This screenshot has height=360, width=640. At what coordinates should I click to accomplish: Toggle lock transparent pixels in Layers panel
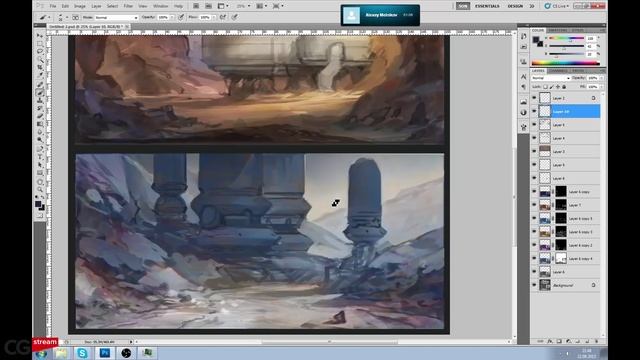pyautogui.click(x=545, y=87)
